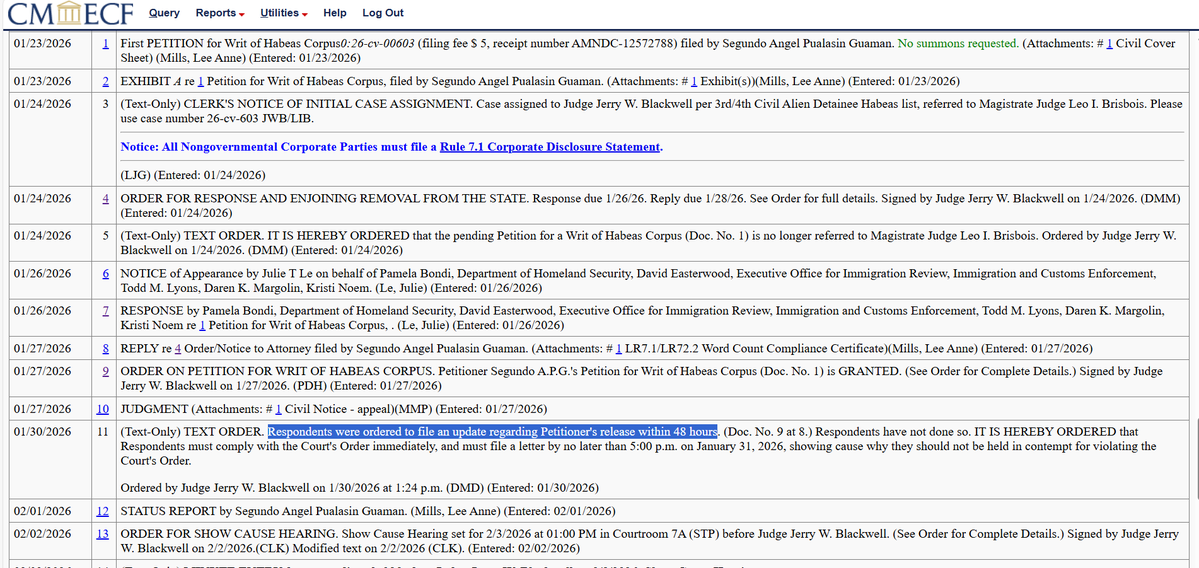Follow the 're 1' link in Exhibit A entry
The height and width of the screenshot is (568, 1199).
coord(201,81)
